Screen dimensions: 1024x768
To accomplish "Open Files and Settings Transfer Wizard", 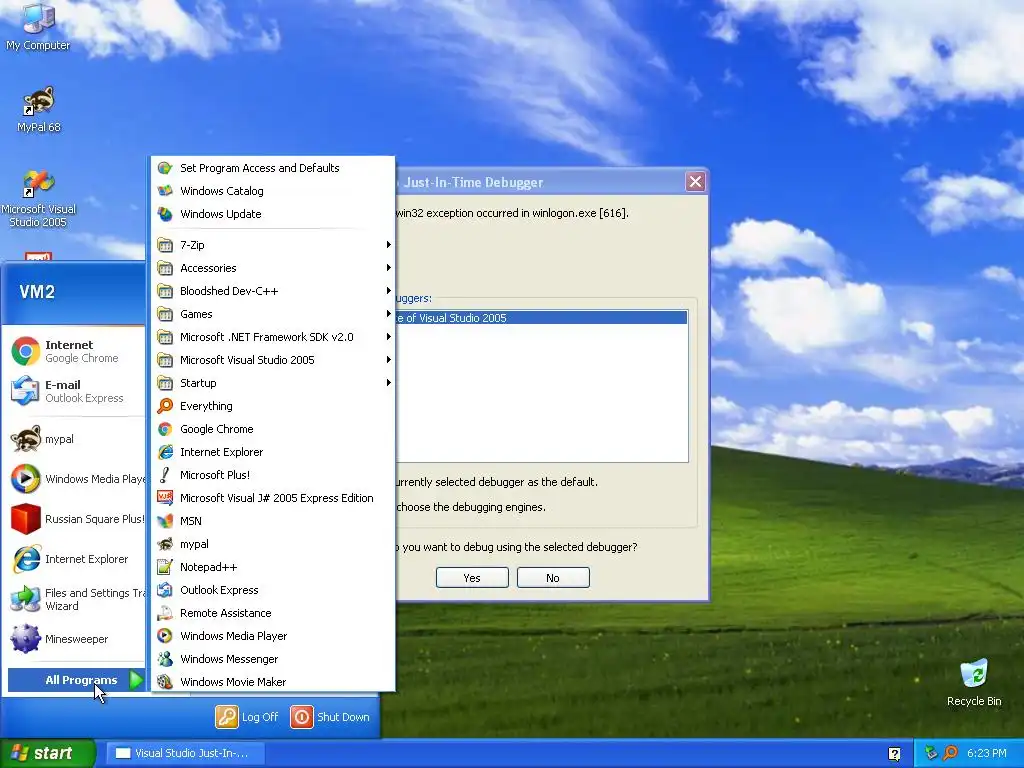I will pyautogui.click(x=77, y=599).
